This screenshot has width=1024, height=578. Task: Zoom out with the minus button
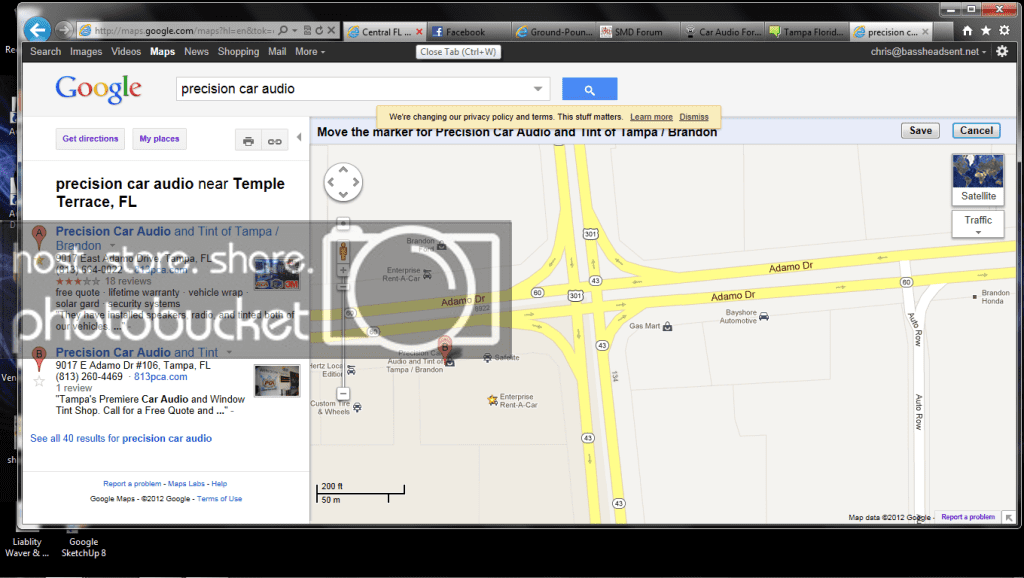click(343, 394)
